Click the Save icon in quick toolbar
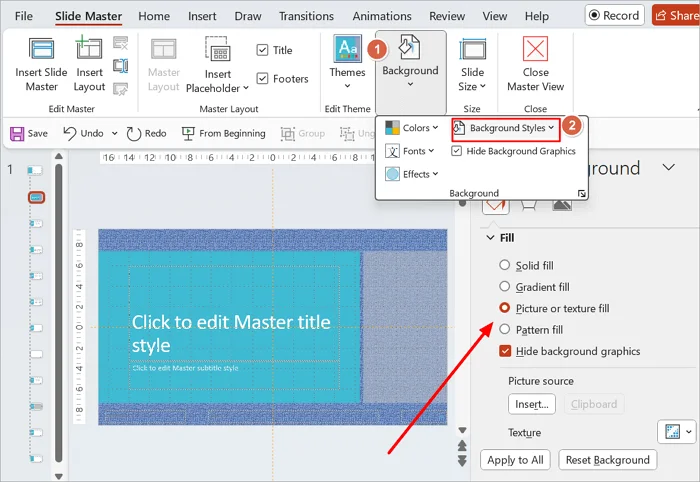 (x=17, y=133)
